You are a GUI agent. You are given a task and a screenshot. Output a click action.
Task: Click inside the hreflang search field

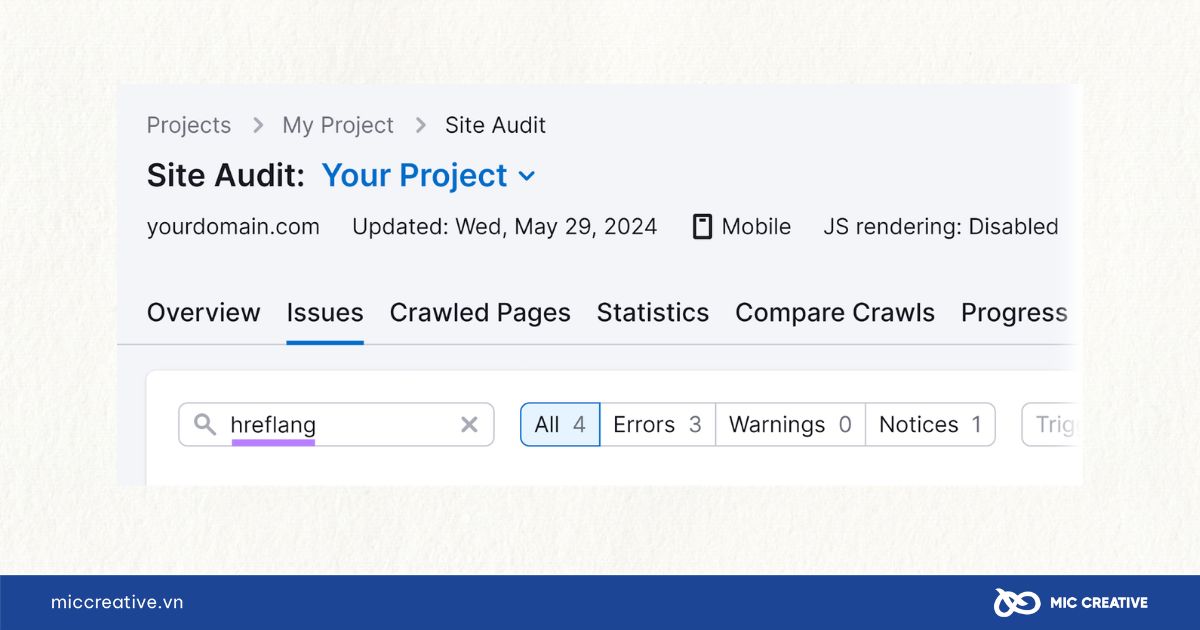[x=336, y=425]
